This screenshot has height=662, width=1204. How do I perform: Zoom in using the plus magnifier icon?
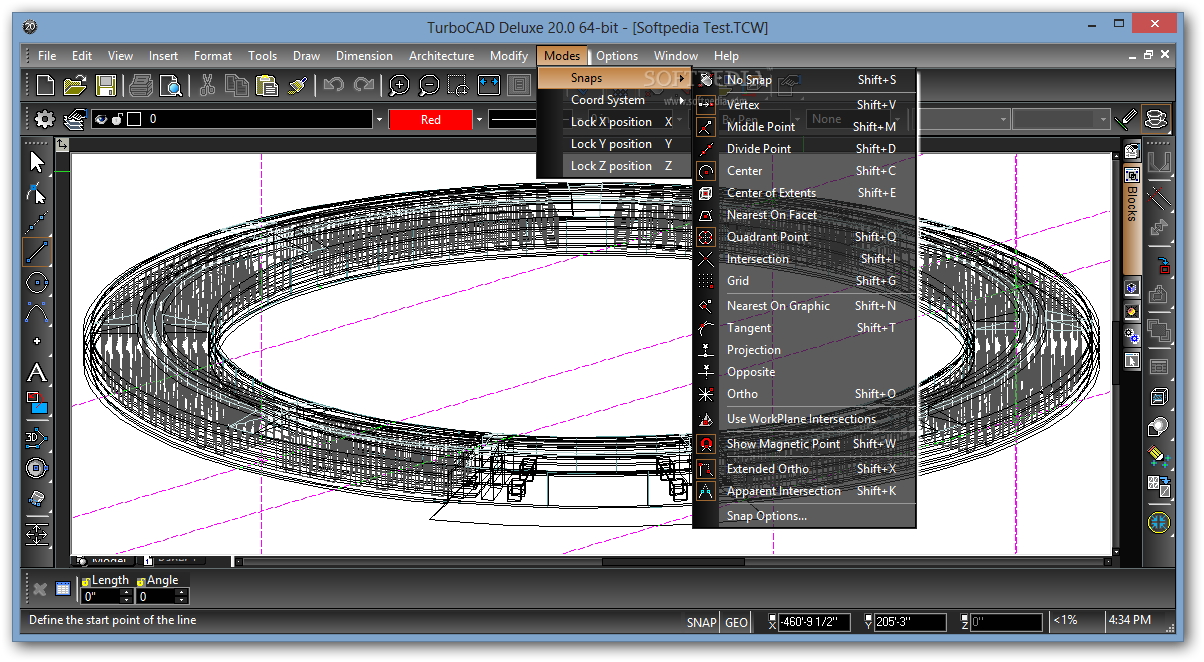399,85
